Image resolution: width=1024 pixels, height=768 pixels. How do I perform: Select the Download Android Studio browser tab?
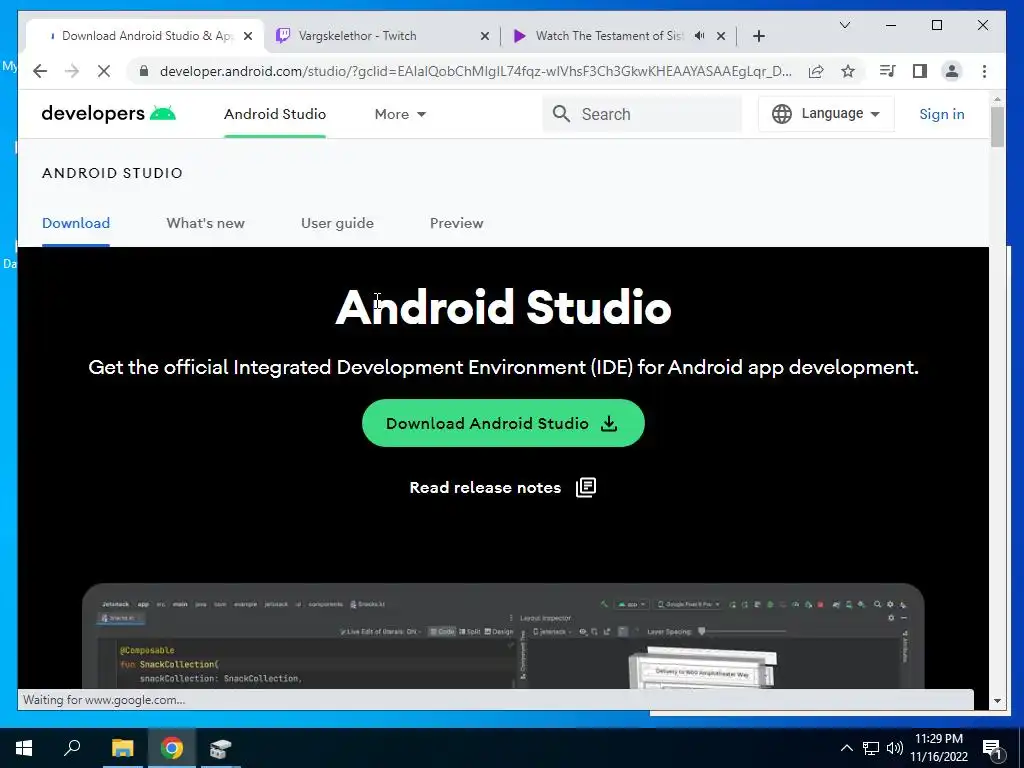(145, 36)
